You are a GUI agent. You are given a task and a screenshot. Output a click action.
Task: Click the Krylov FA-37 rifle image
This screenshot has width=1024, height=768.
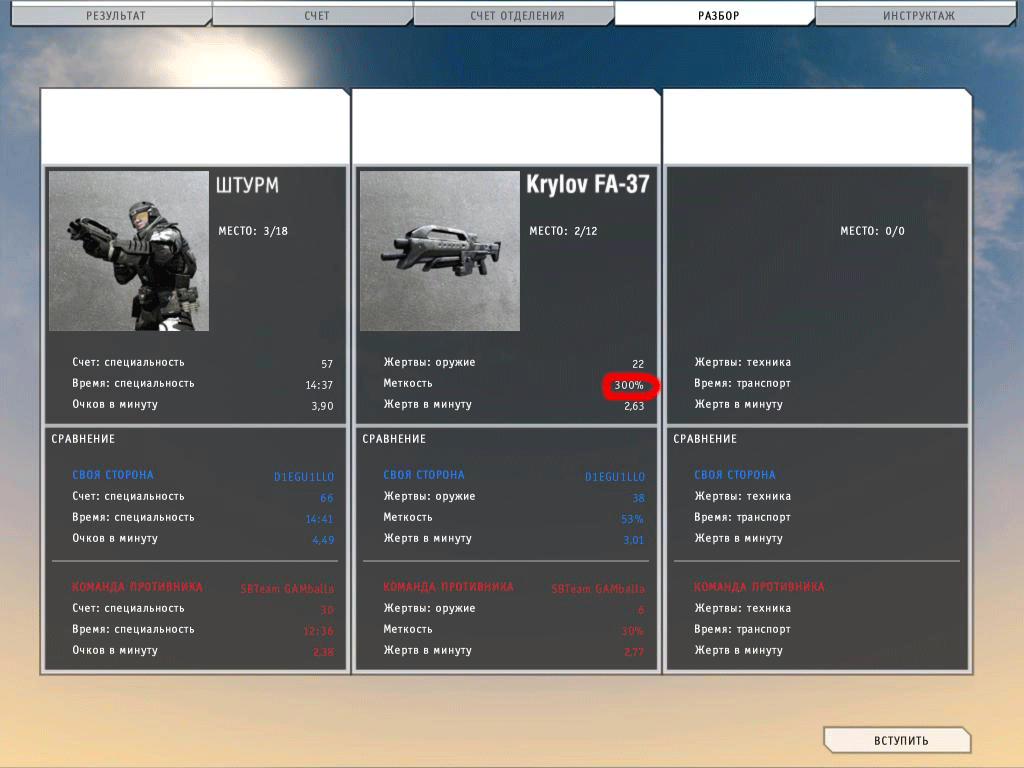[440, 251]
